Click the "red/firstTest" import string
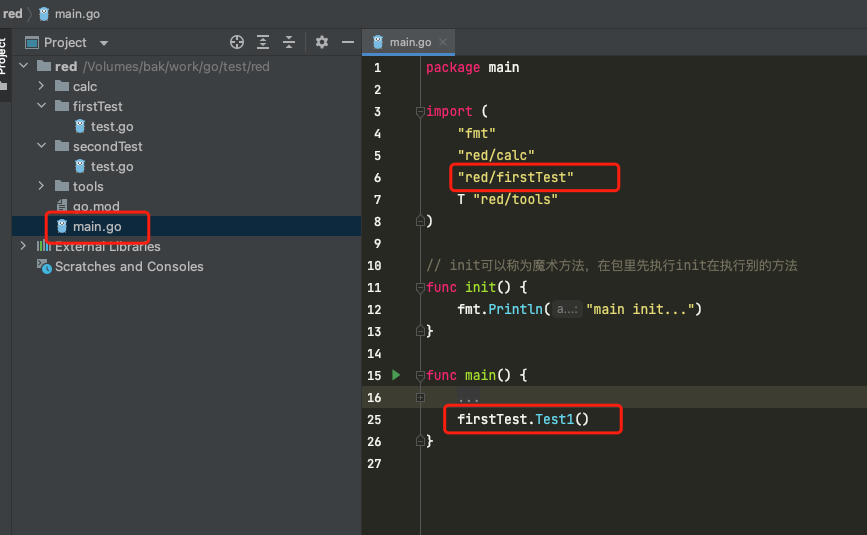Viewport: 867px width, 535px height. tap(515, 177)
